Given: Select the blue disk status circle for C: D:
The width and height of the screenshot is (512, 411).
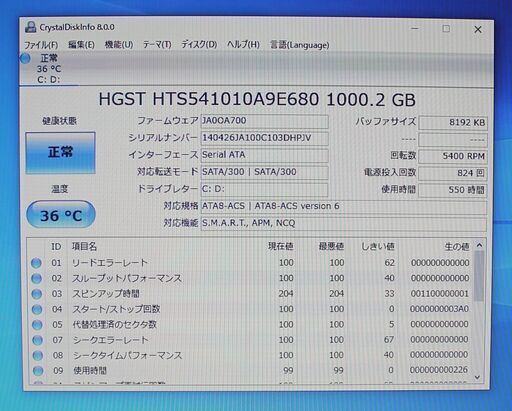Looking at the screenshot, I should click(25, 59).
